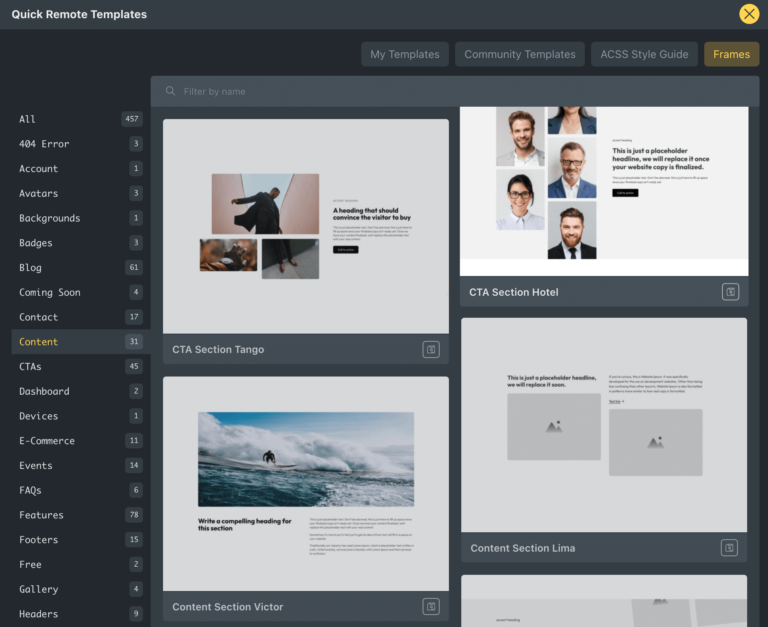Focus the Filter by name field
The height and width of the screenshot is (627, 768).
coord(455,91)
